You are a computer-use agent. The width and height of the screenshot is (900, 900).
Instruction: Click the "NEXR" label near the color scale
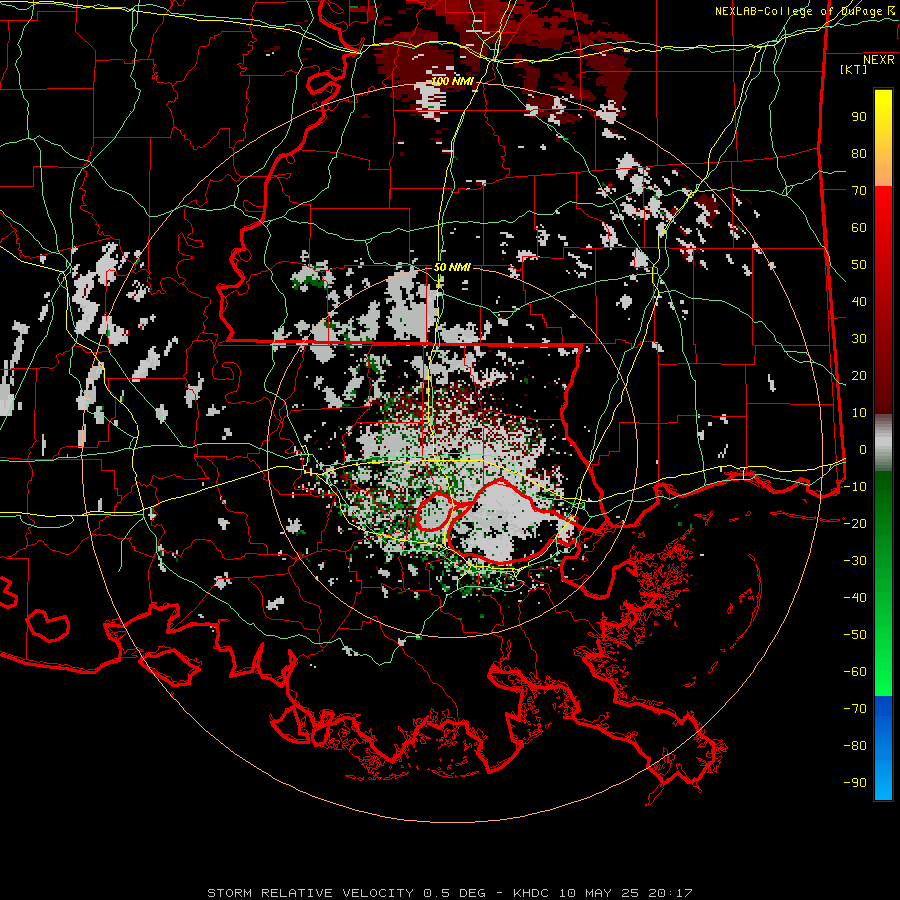tap(879, 60)
